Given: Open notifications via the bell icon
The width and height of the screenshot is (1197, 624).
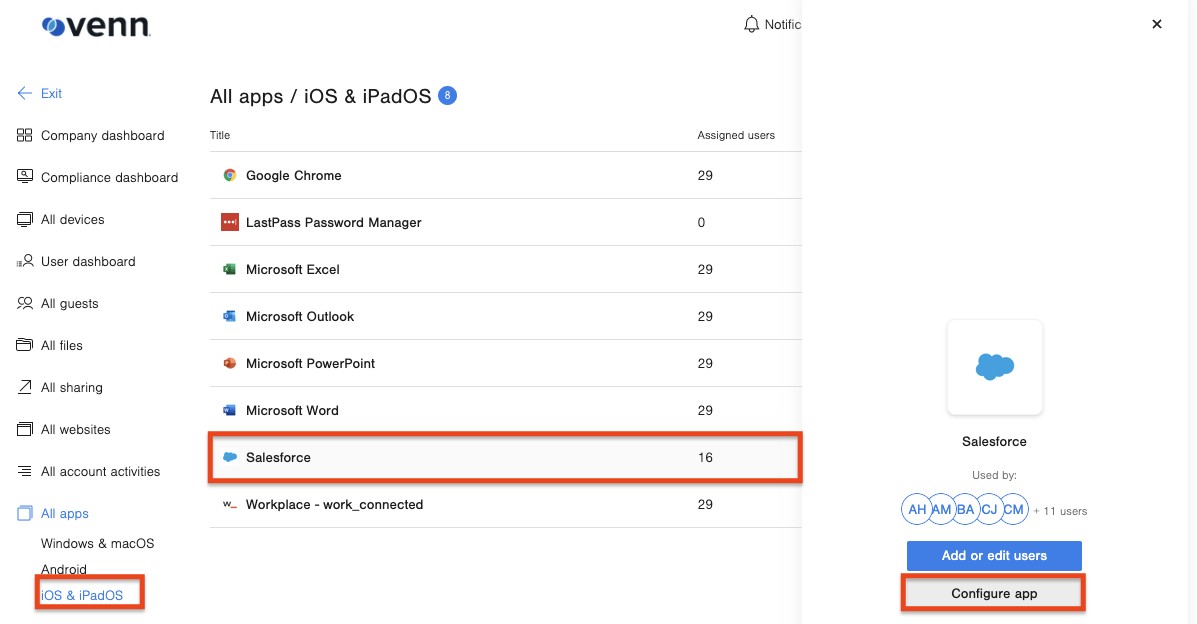Looking at the screenshot, I should pyautogui.click(x=752, y=23).
